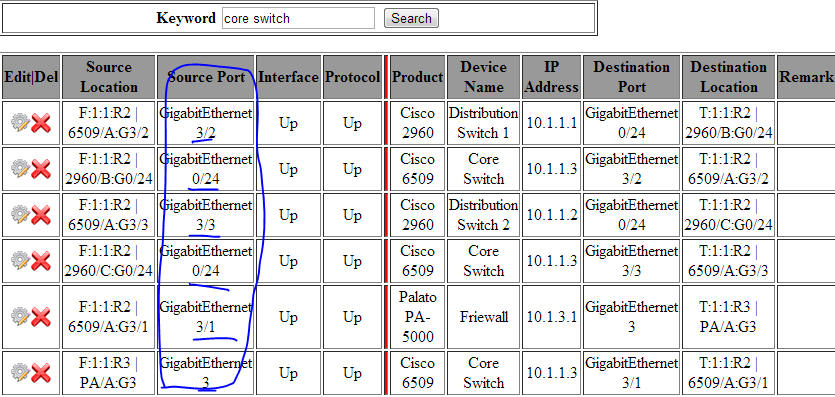Screen dimensions: 835x397
Task: Select destination location T:1:1:R3 PA/A:G3
Action: (x=728, y=317)
